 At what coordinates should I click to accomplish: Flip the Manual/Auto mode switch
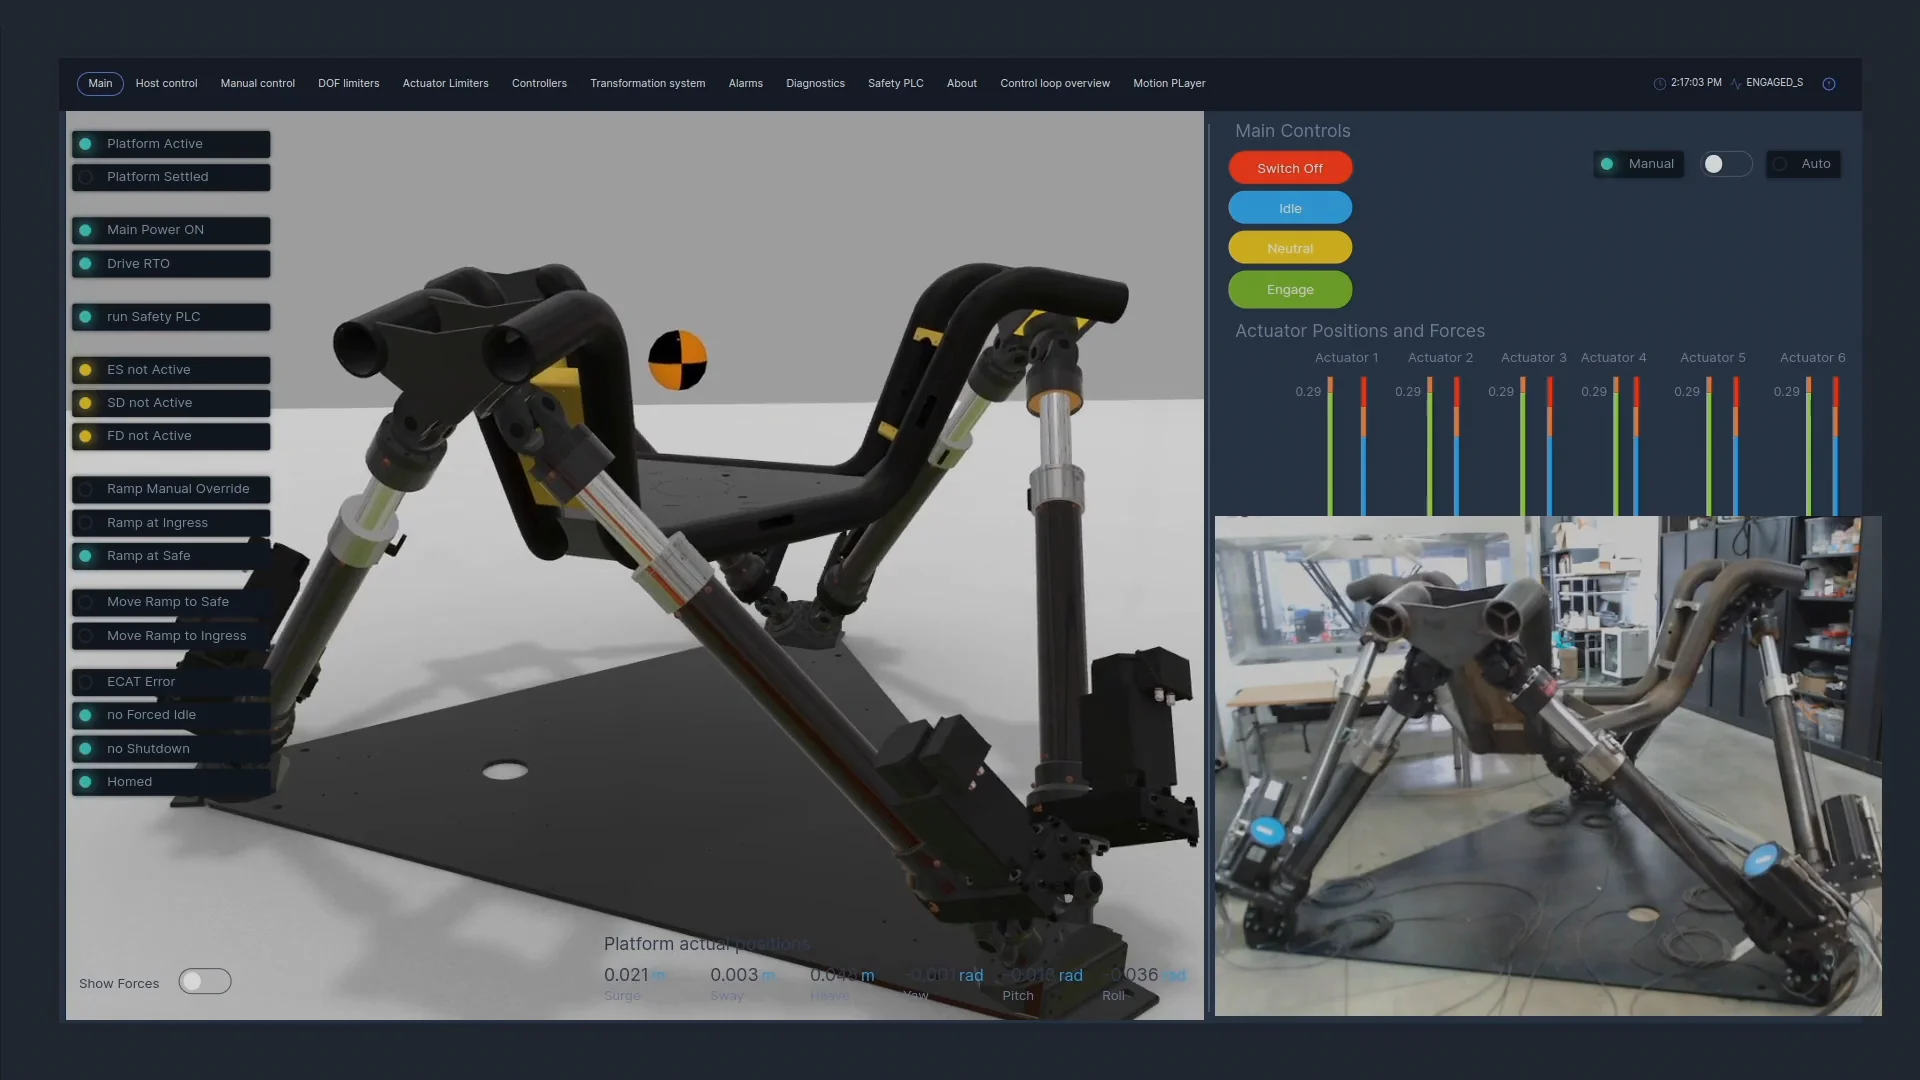[x=1726, y=164]
